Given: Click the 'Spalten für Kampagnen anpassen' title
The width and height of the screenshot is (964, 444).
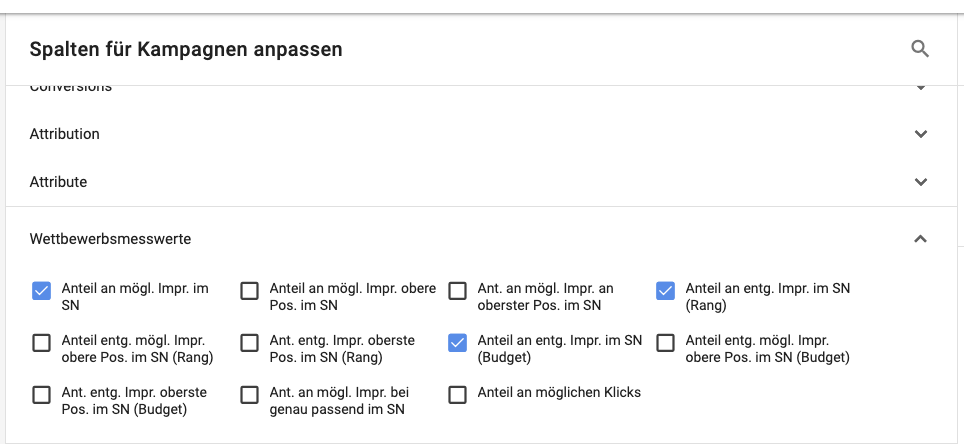Looking at the screenshot, I should (186, 49).
